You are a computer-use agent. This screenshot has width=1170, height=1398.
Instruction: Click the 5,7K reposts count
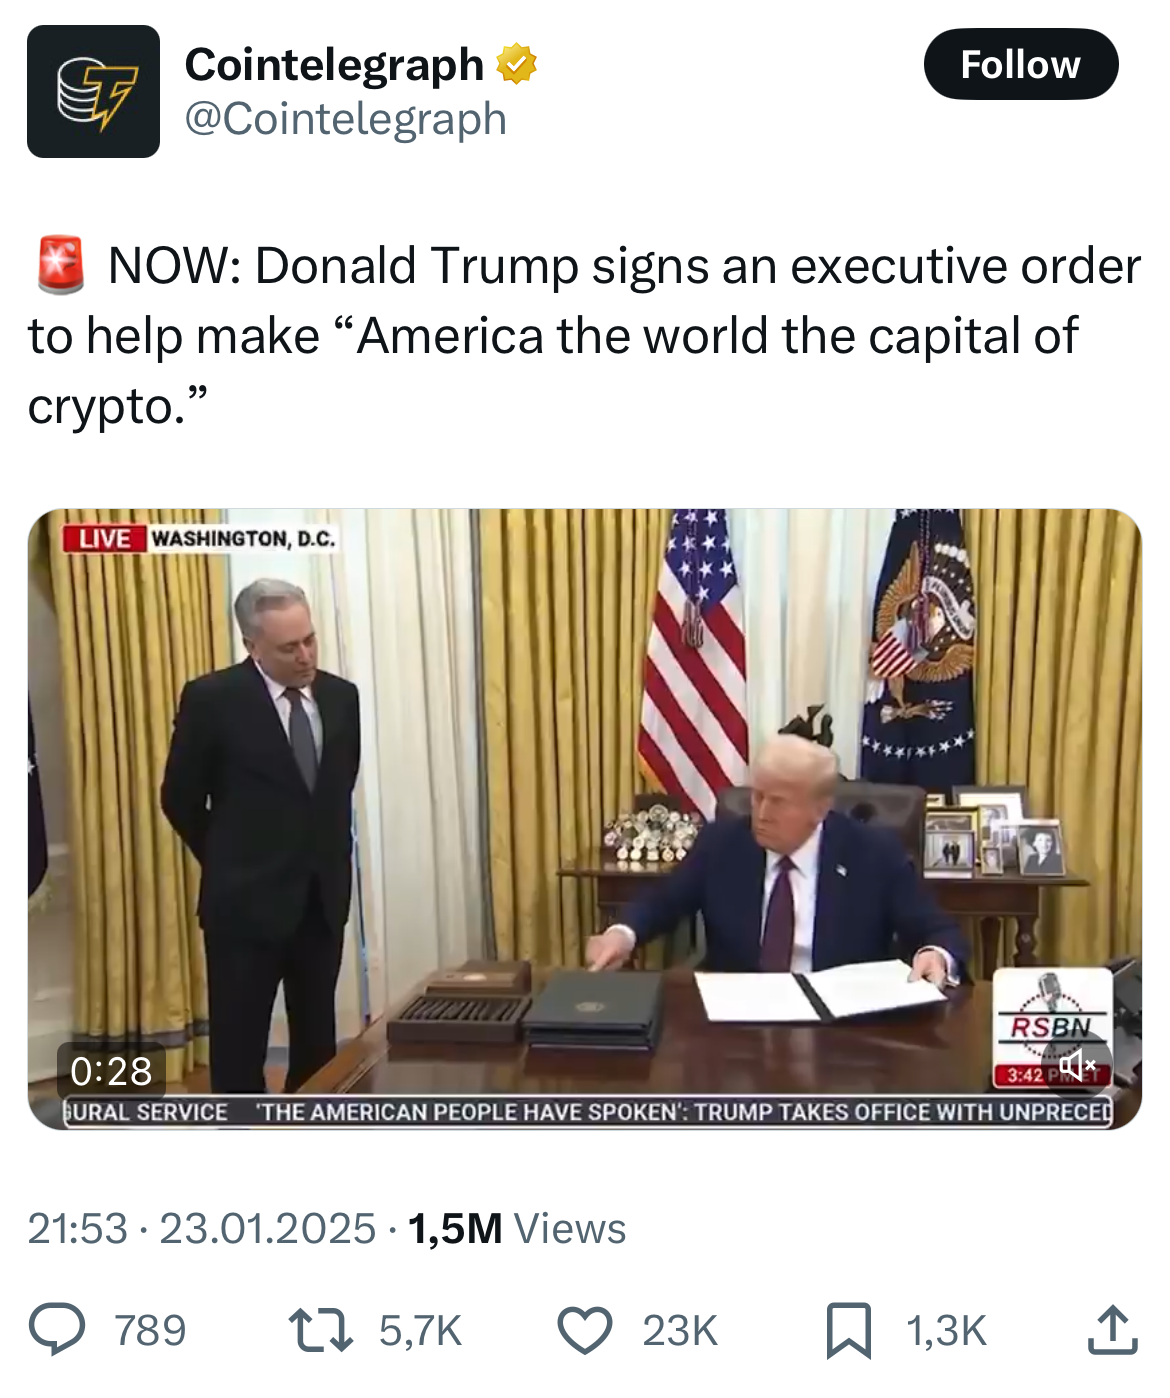[x=420, y=1331]
